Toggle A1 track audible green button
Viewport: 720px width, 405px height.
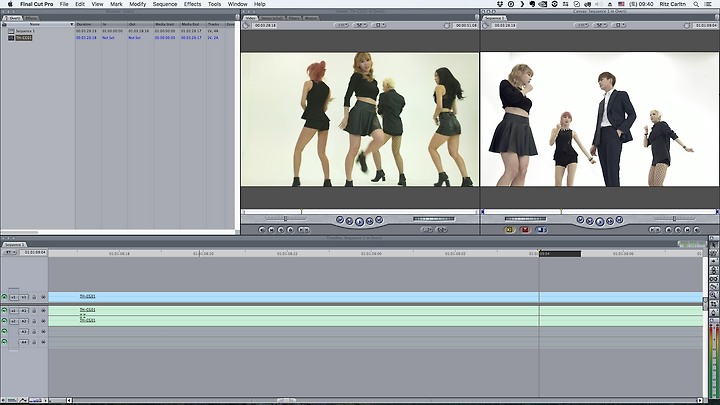(5, 310)
